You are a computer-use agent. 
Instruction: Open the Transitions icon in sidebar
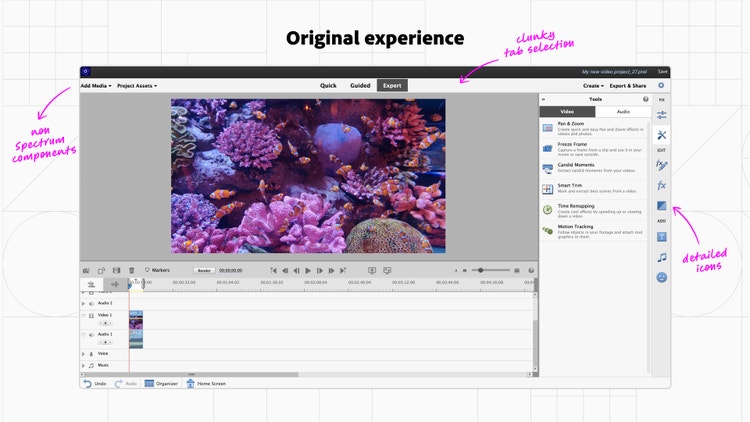pos(662,206)
